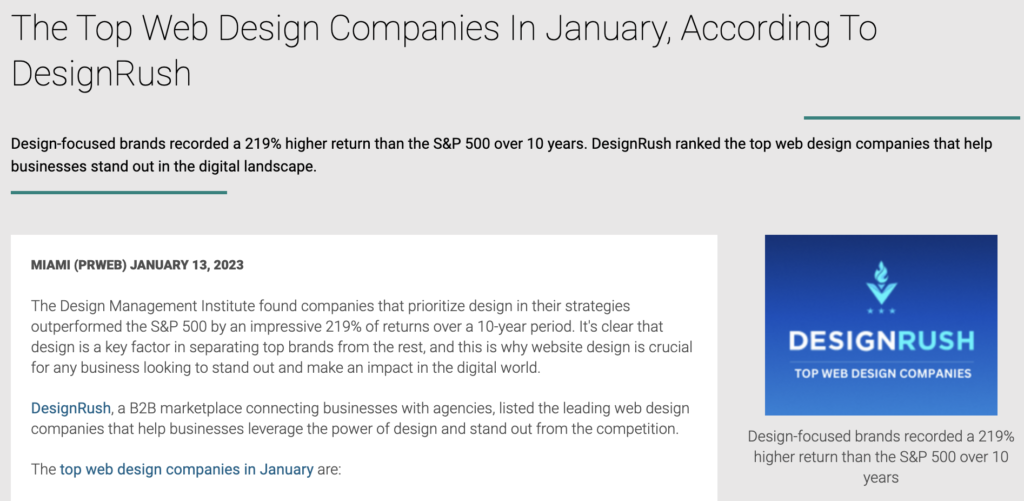The width and height of the screenshot is (1024, 501).
Task: Click the bold summary sentence under the headline
Action: pyautogui.click(x=502, y=155)
